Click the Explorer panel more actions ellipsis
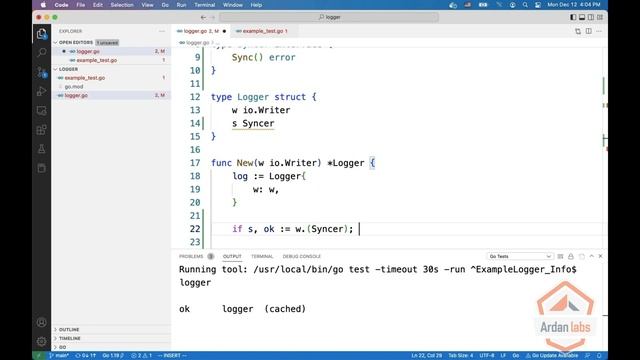640x360 pixels. click(162, 31)
